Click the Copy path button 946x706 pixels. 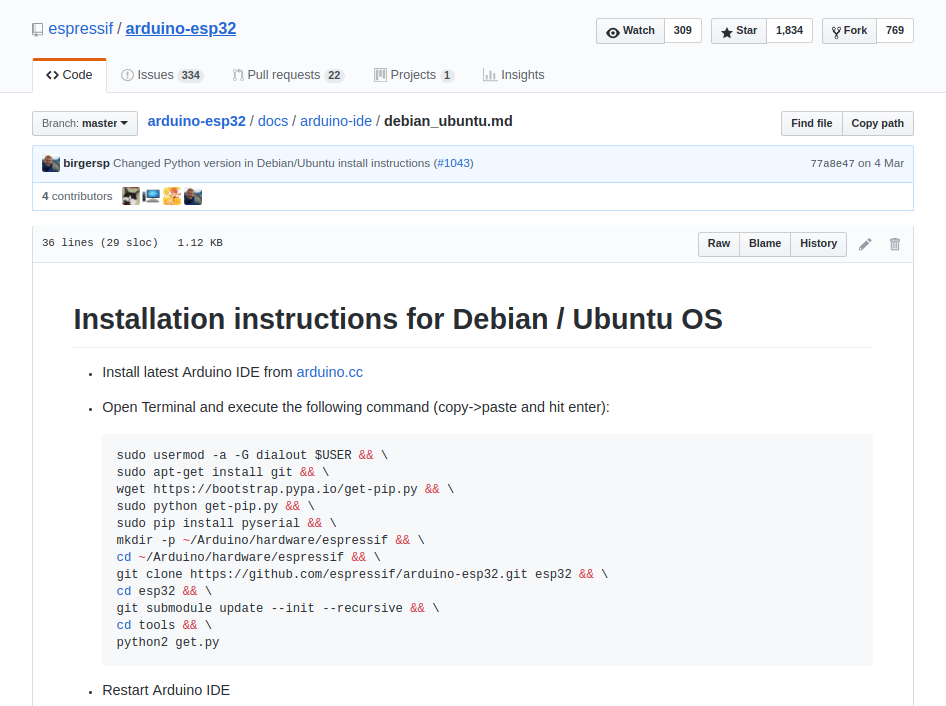click(x=878, y=124)
